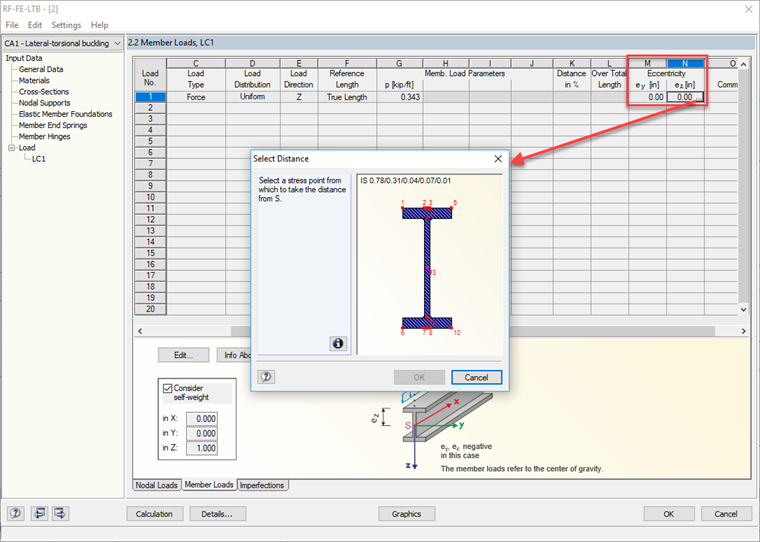Click the table's scroll left arrow
The width and height of the screenshot is (760, 542).
point(140,331)
